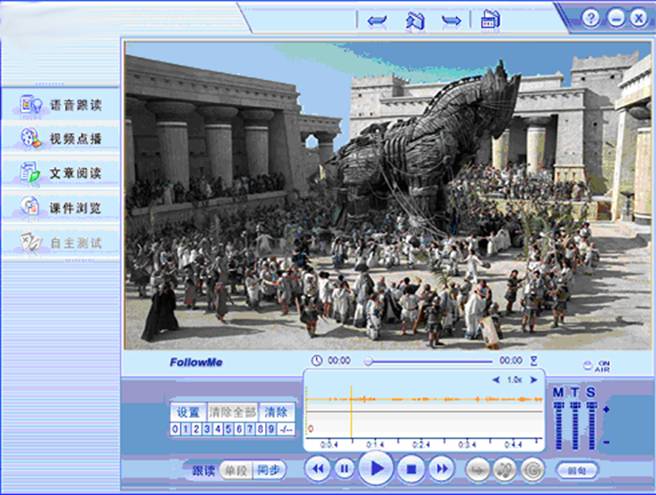Click the 自主测试 test paper icon
This screenshot has width=656, height=495.
(31, 242)
